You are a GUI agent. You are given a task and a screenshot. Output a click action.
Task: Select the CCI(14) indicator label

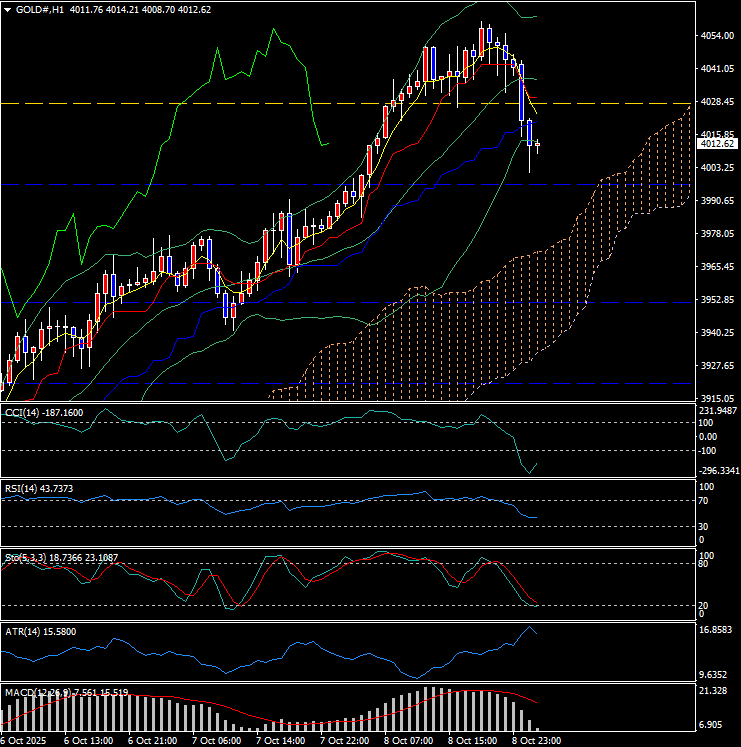point(26,412)
